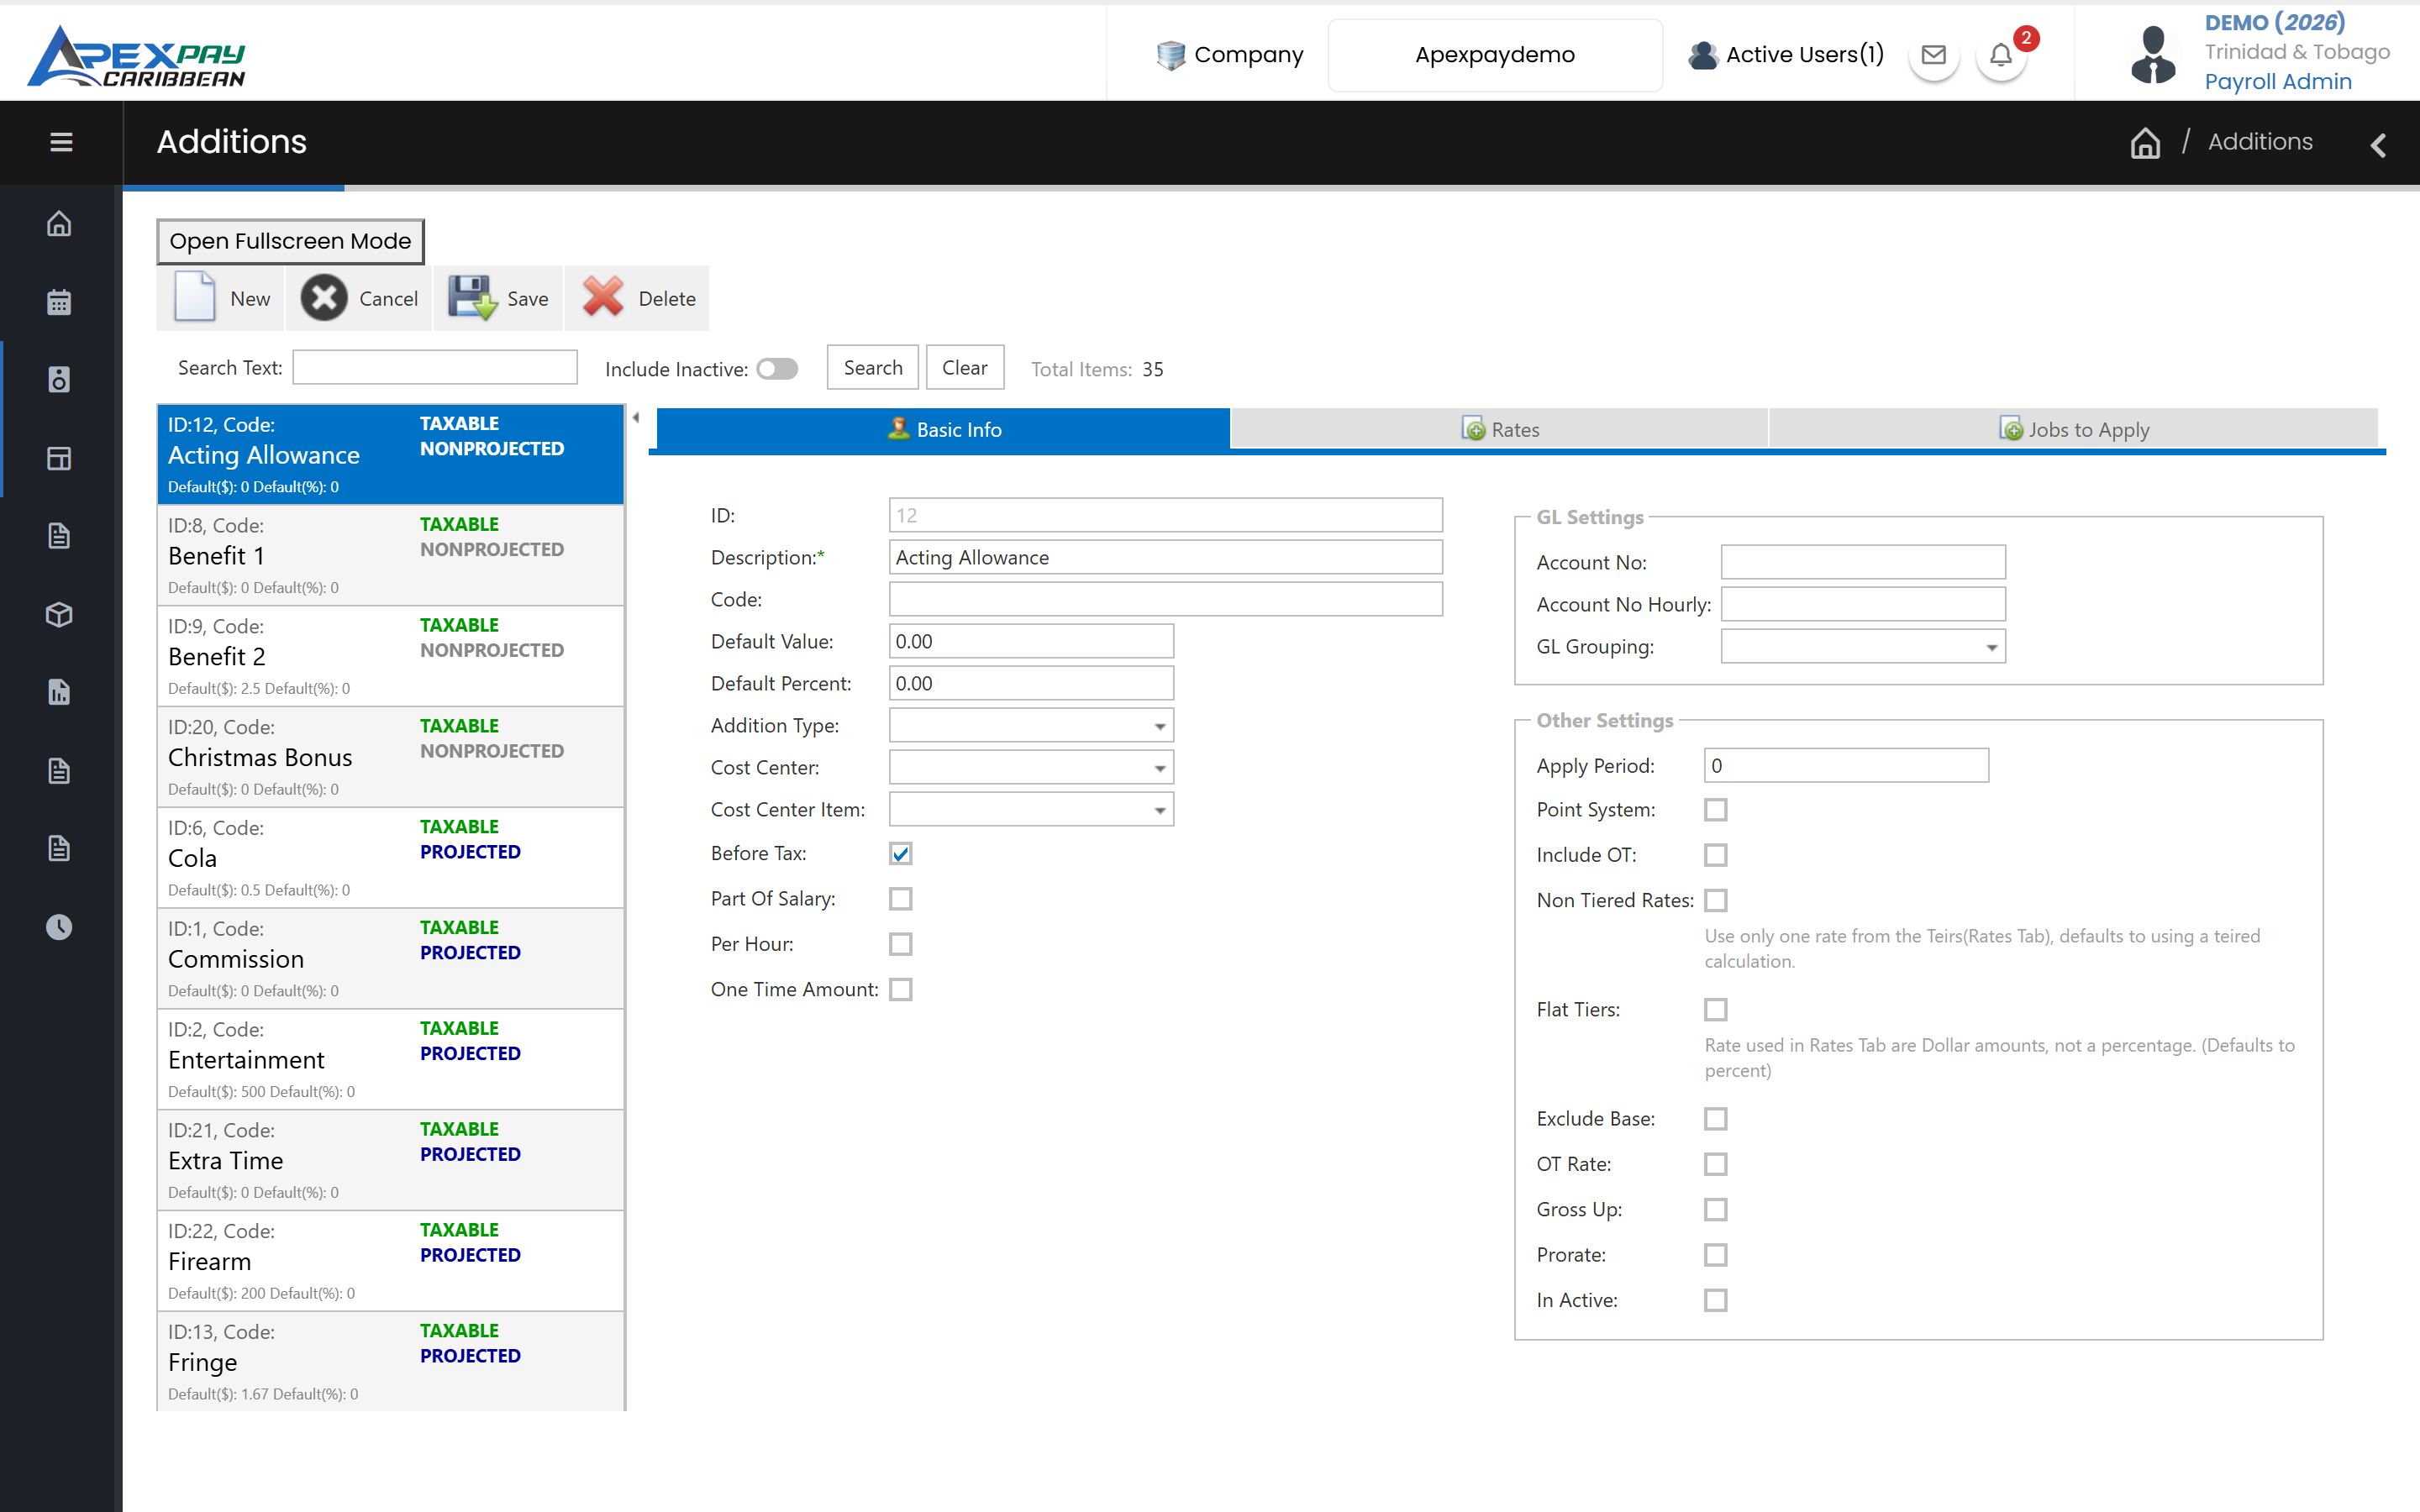Check the One Time Amount checkbox
Screen dimensions: 2420x1512
pos(901,989)
